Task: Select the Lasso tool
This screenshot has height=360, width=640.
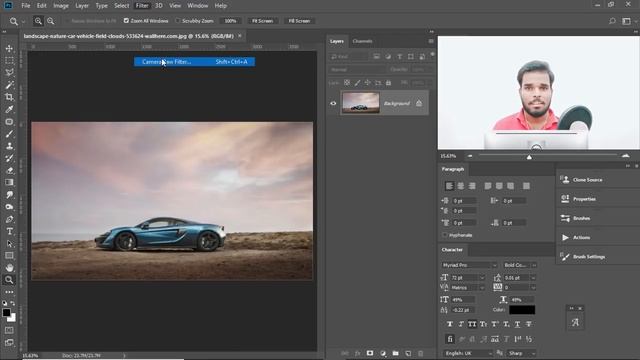Action: pos(9,73)
